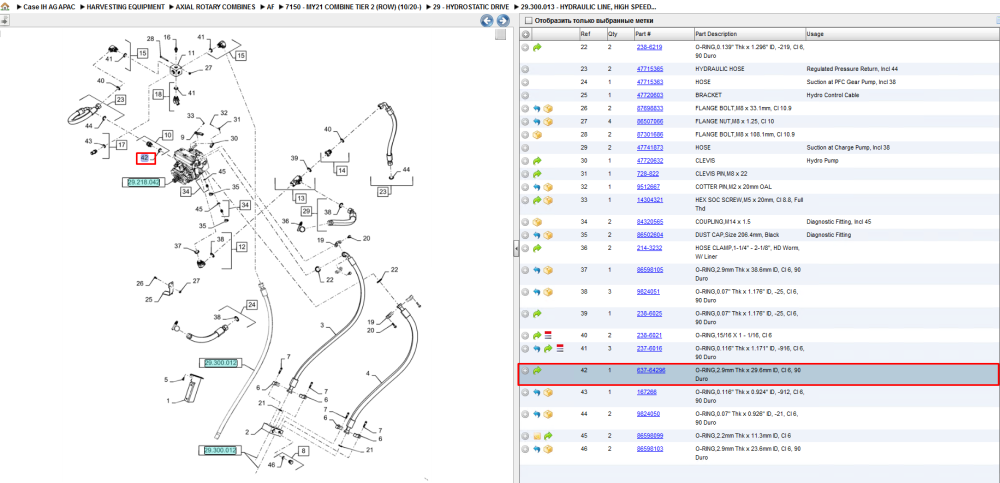
Task: Click the green arrow icon for ref 22
Action: pos(537,47)
